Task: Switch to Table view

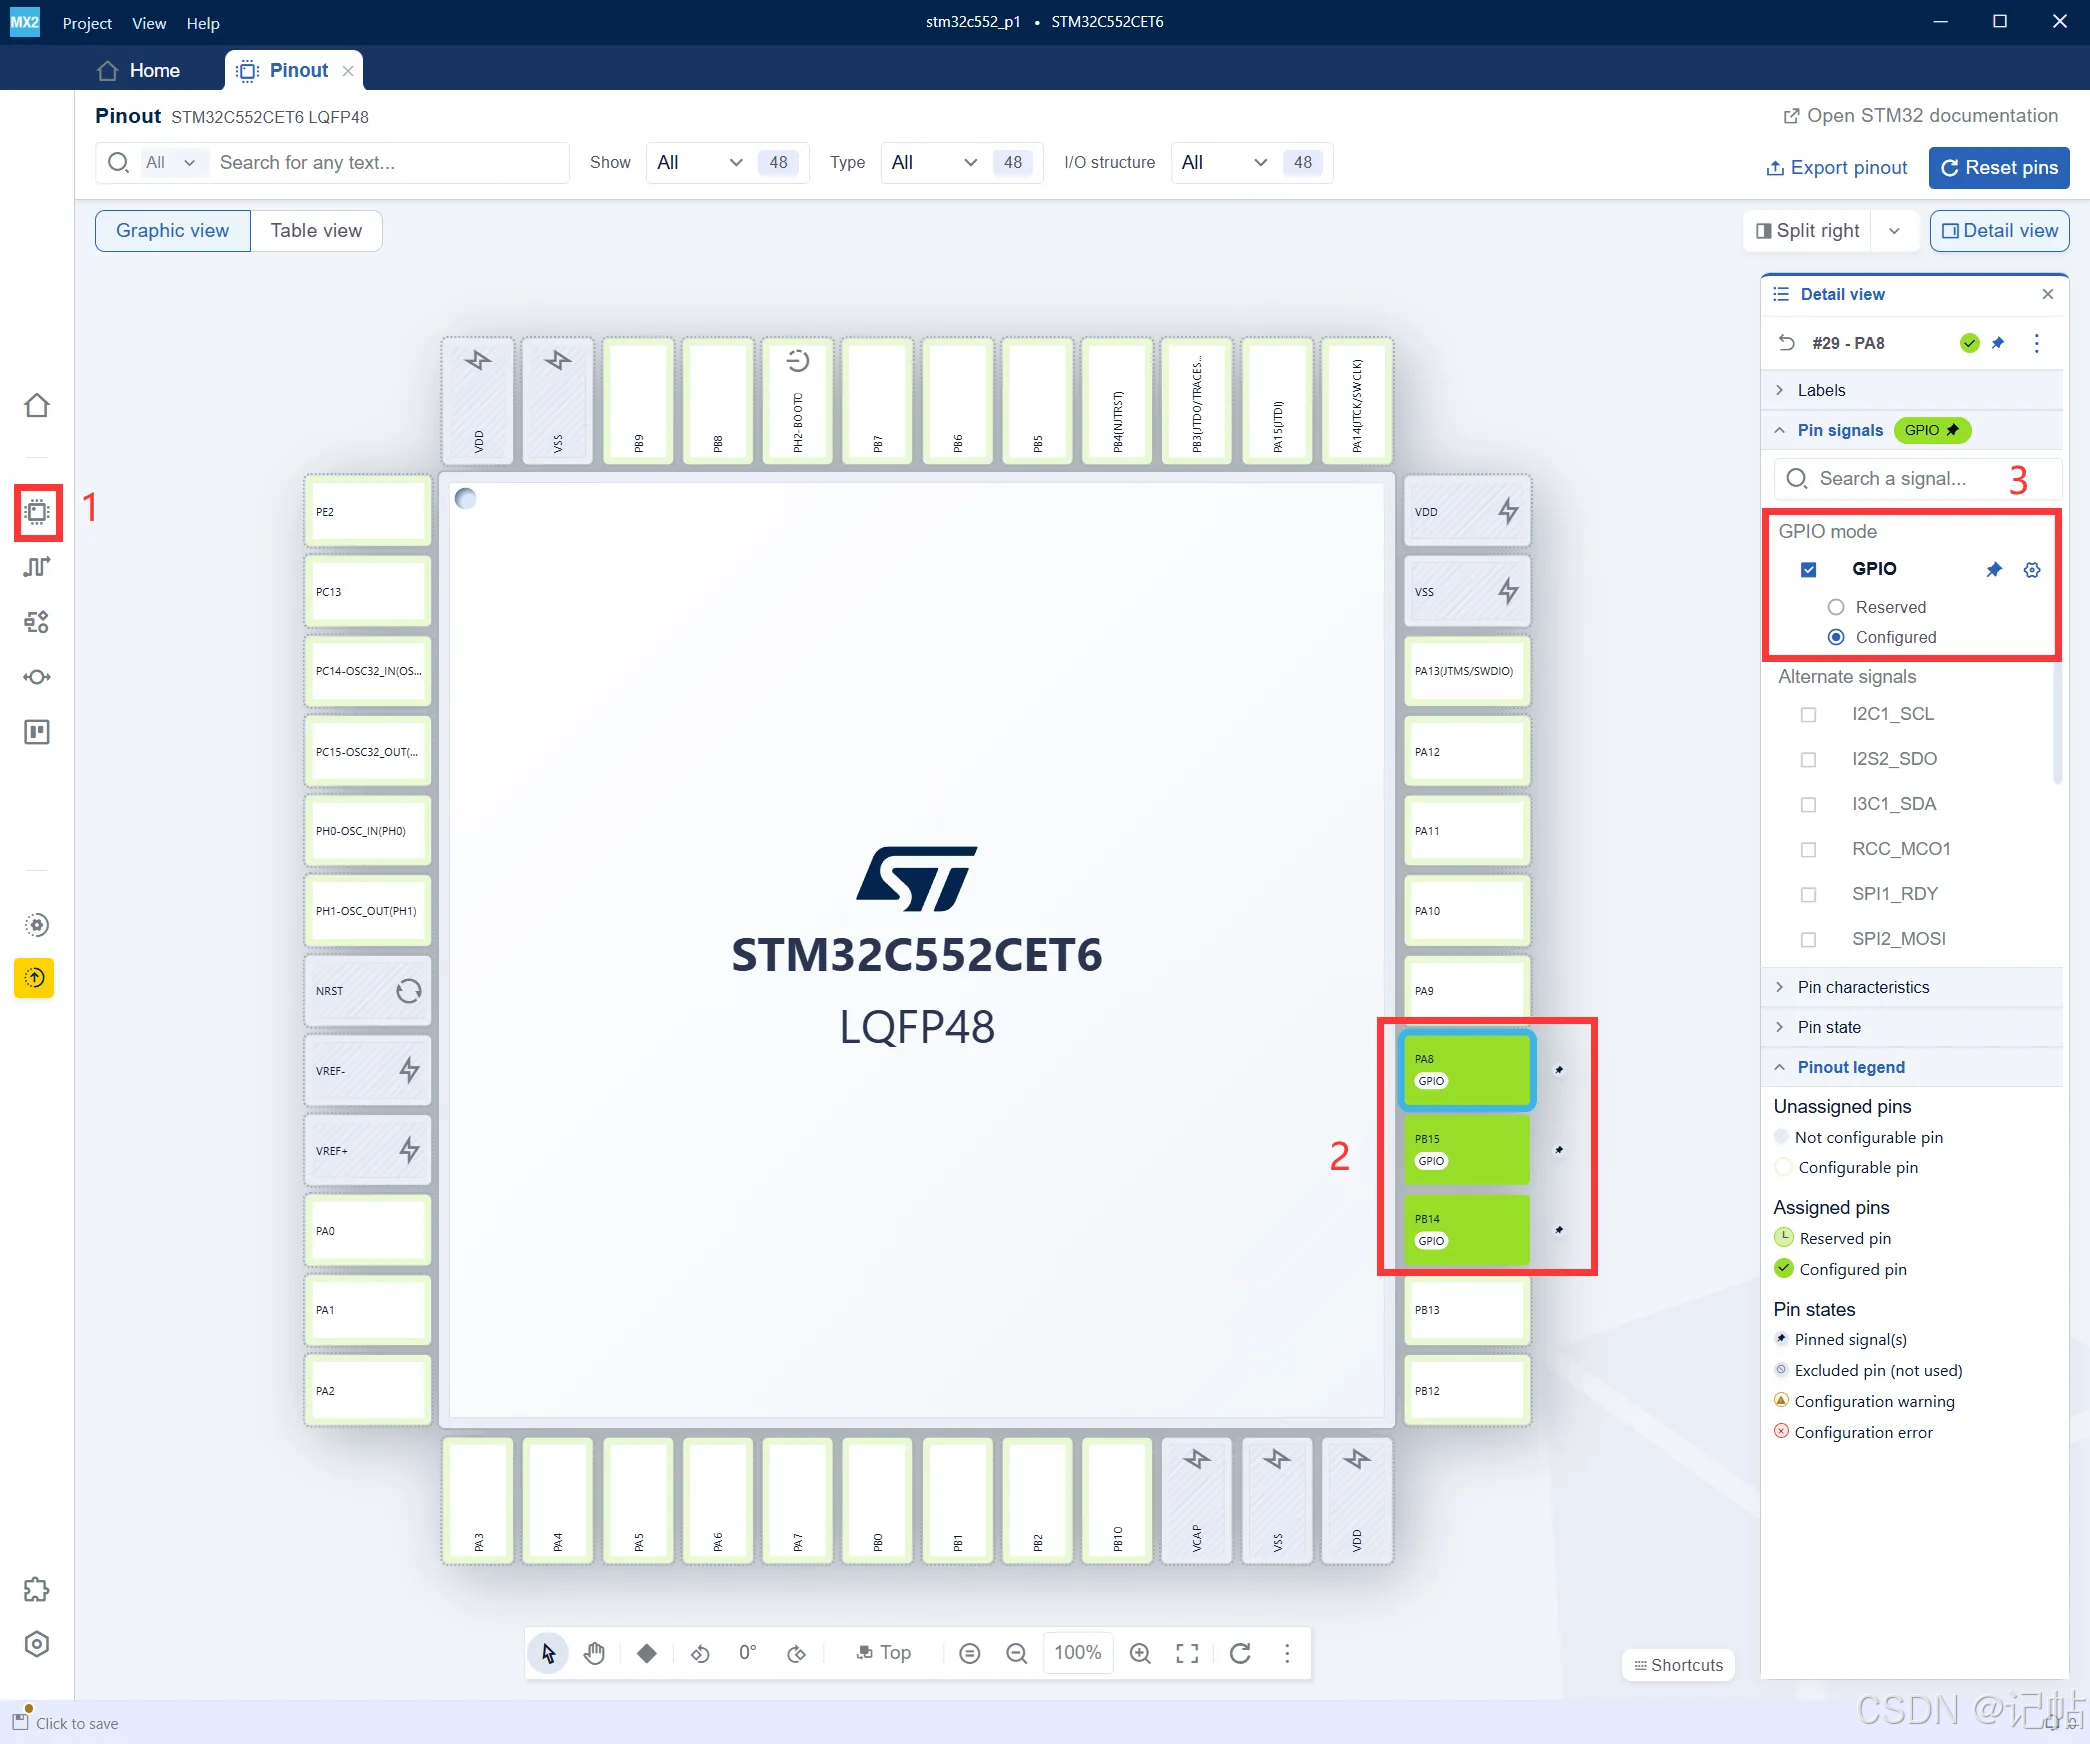Action: [316, 230]
